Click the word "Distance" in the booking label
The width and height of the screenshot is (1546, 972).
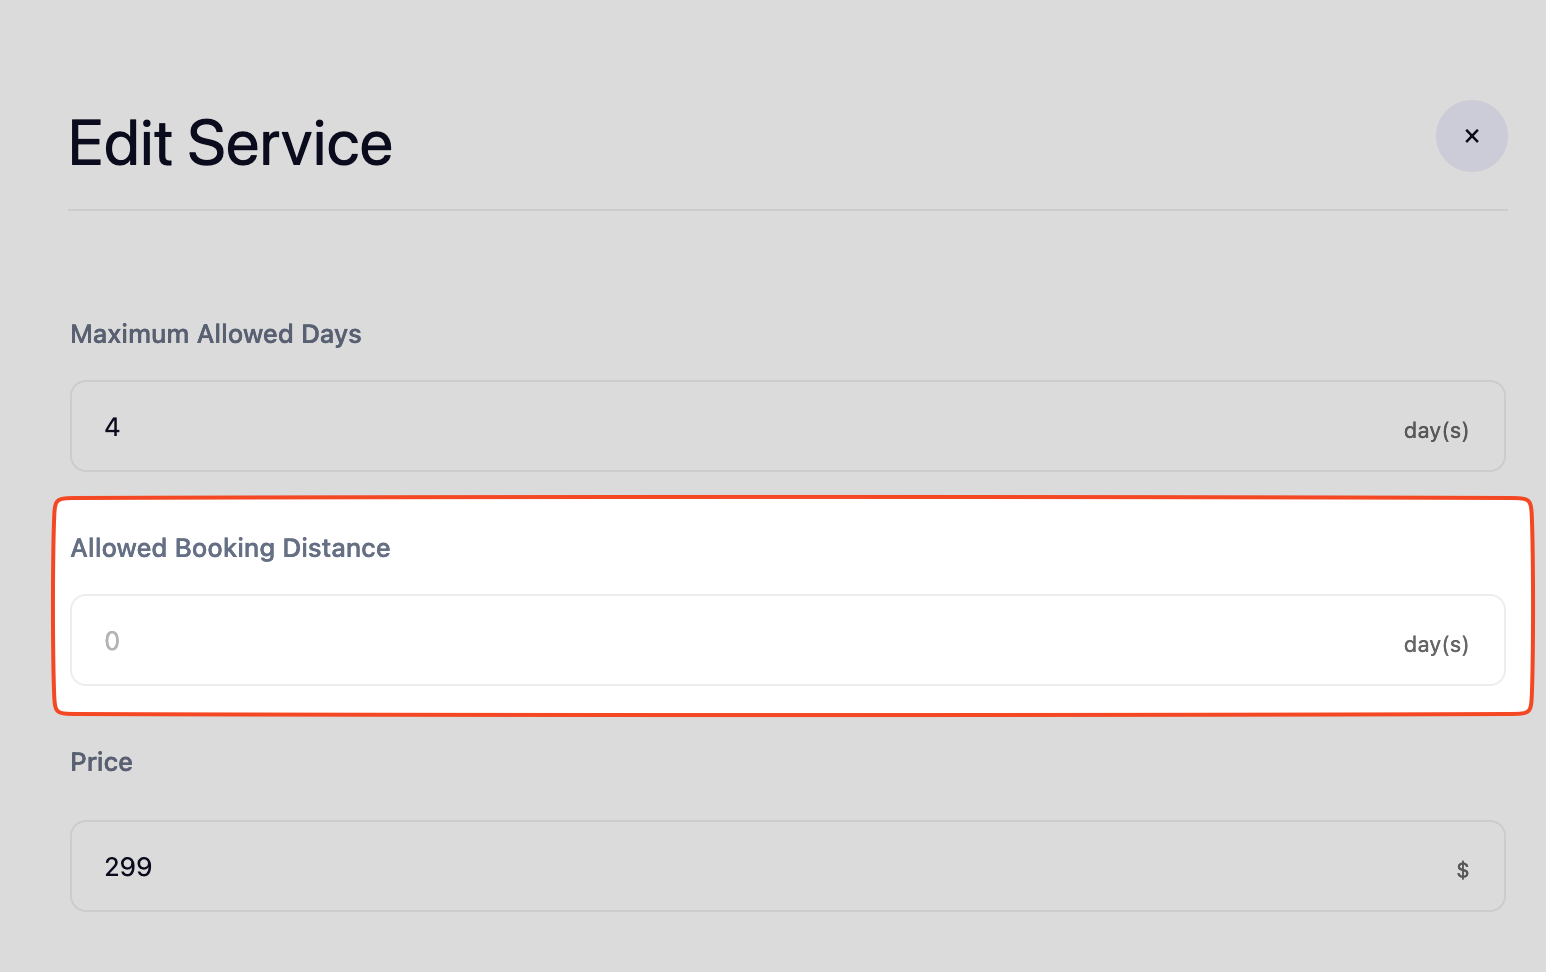click(336, 548)
